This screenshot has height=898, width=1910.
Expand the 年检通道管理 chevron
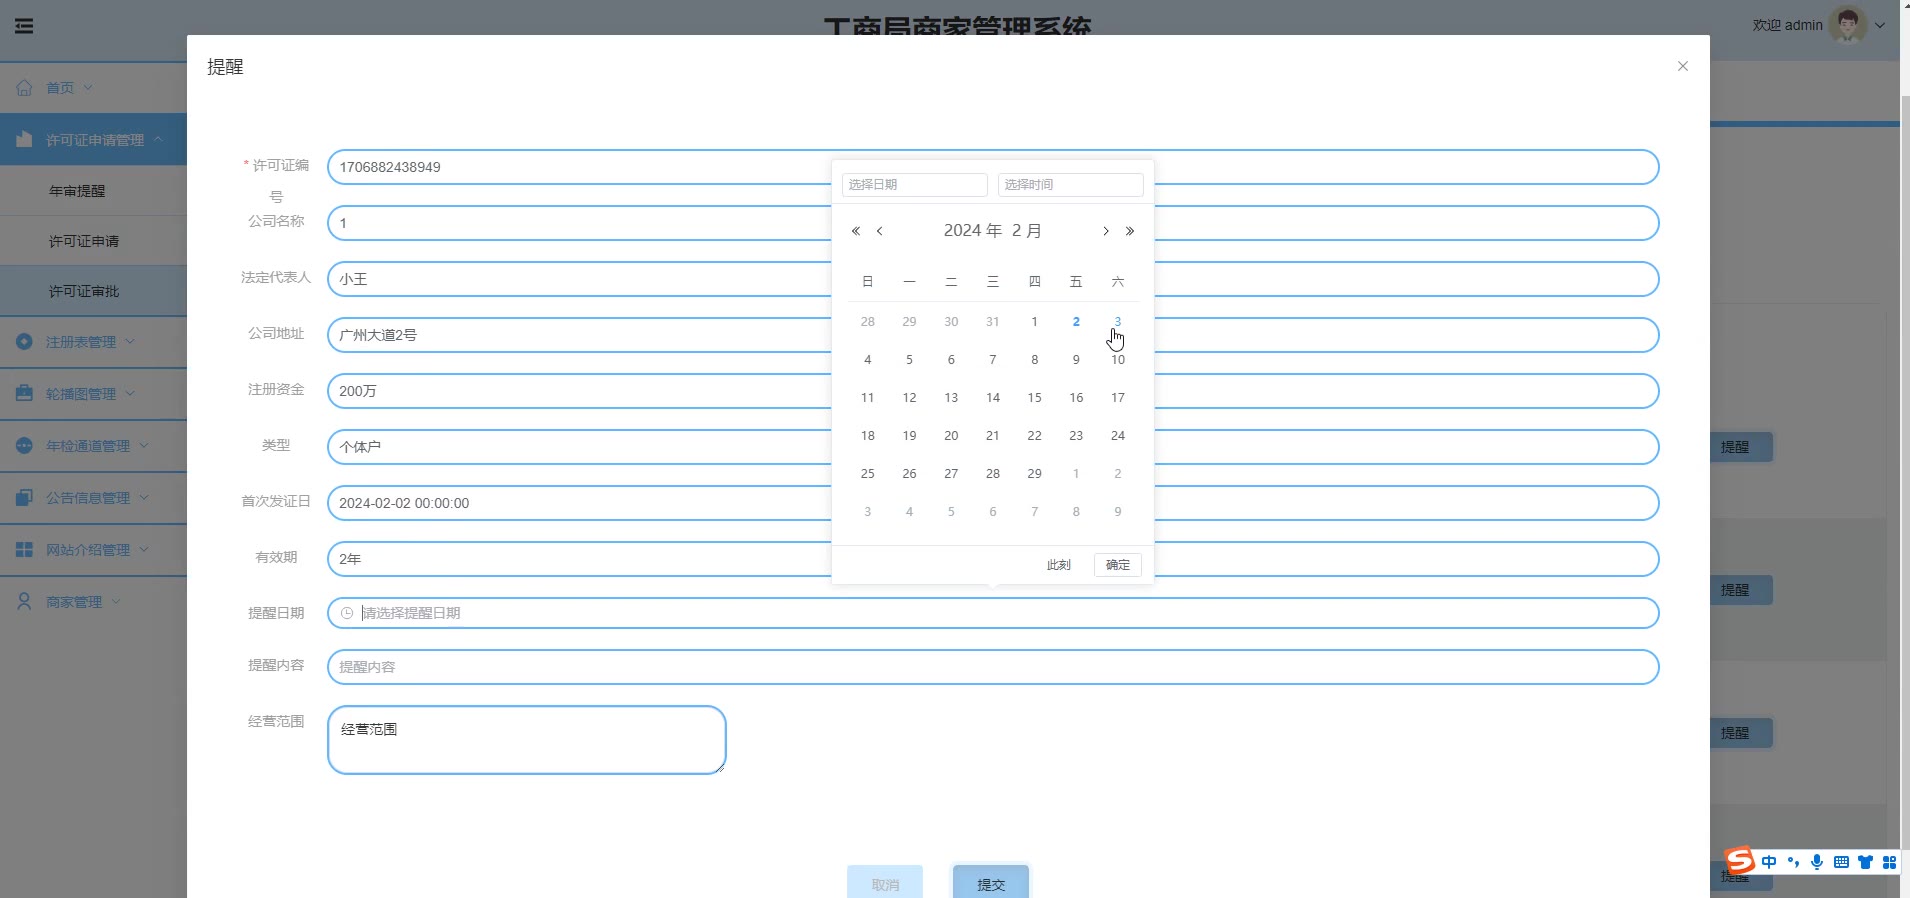144,446
